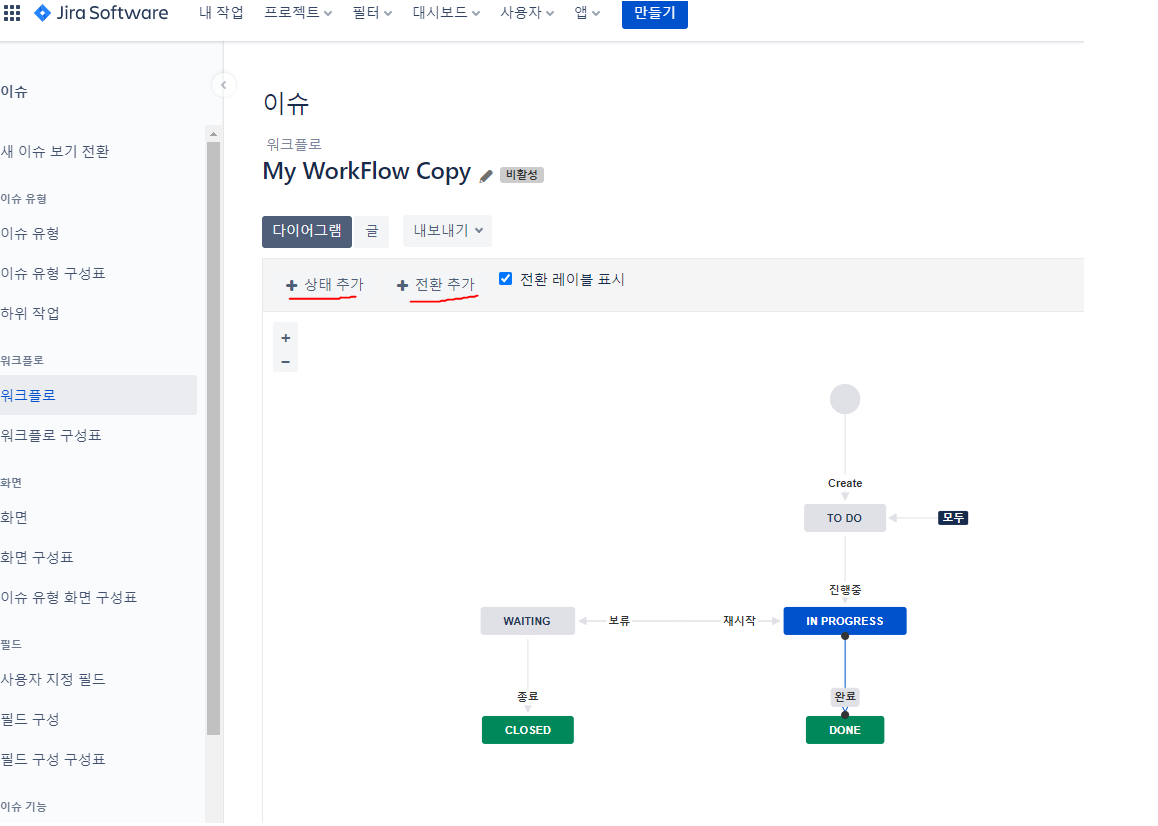This screenshot has height=826, width=1158.
Task: Open the 프로젝트 dropdown menu
Action: tap(298, 13)
